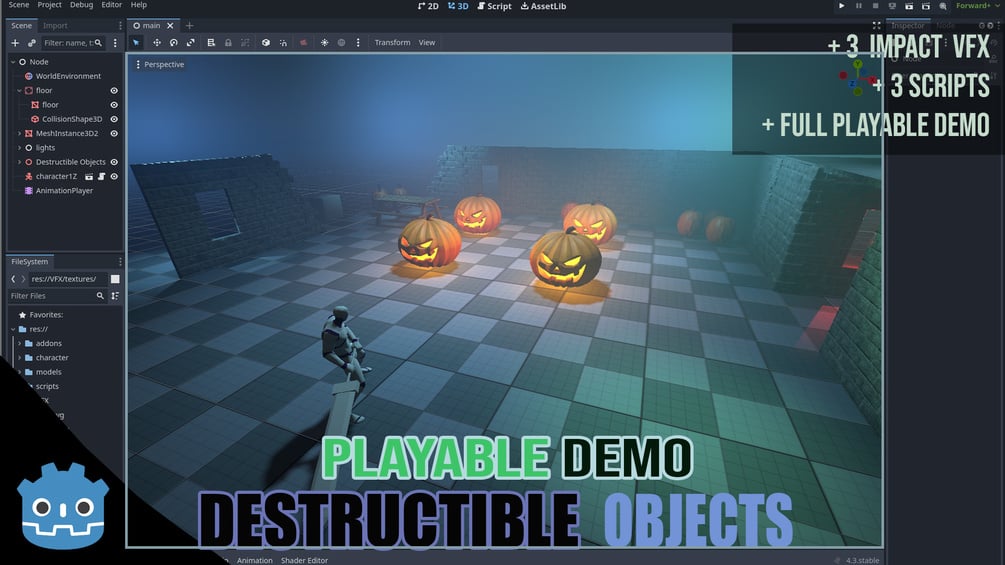Screen dimensions: 1005x565
Task: Open the Project menu
Action: point(49,4)
